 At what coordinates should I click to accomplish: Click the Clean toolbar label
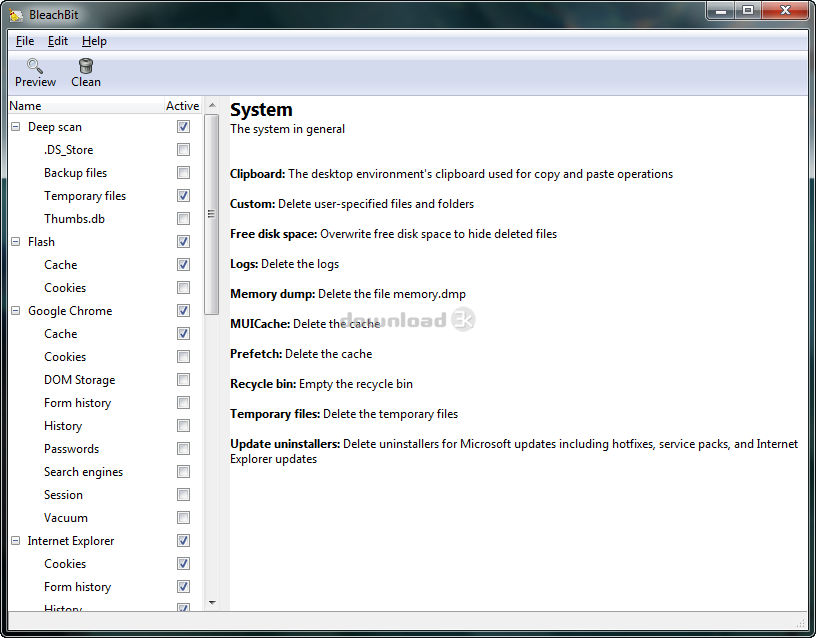tap(86, 82)
